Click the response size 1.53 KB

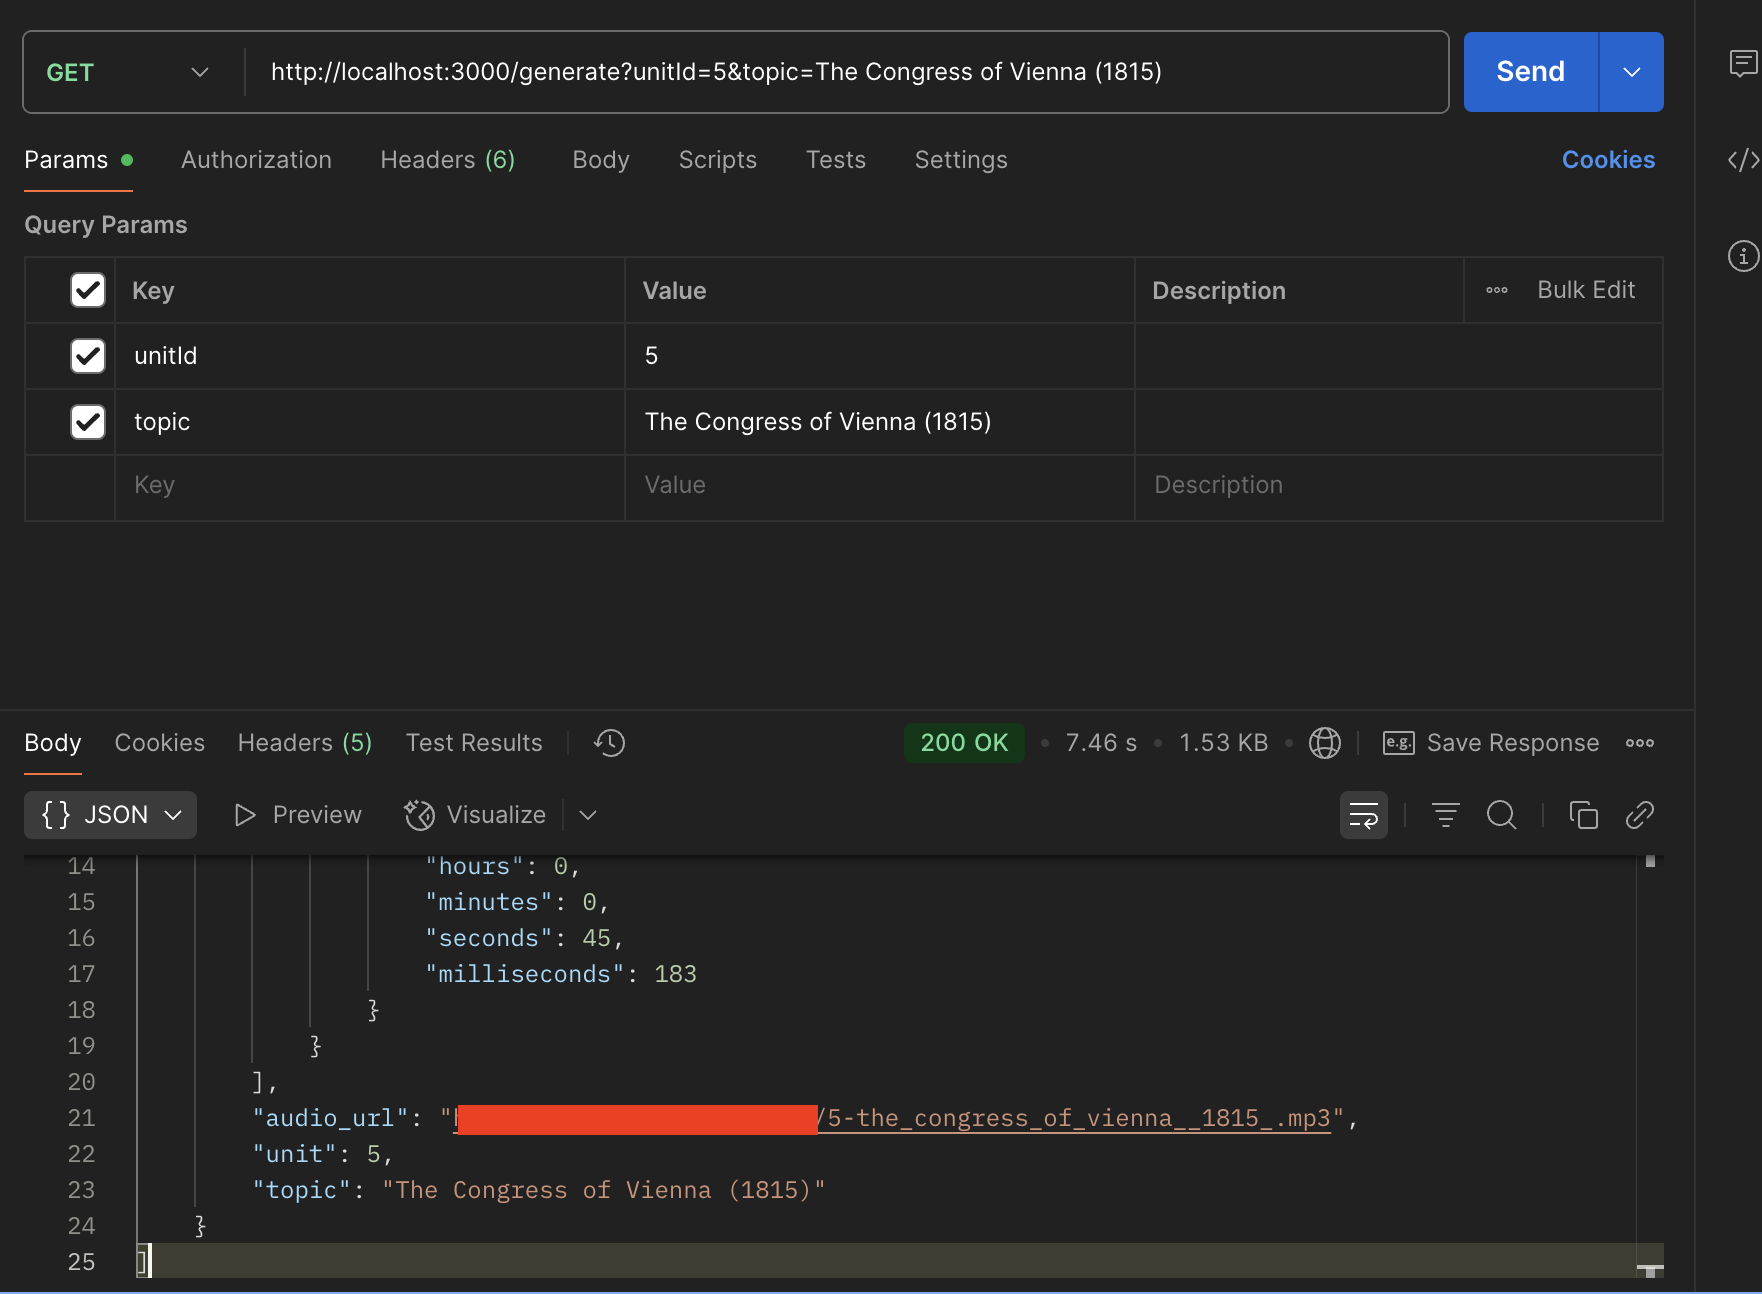click(x=1223, y=743)
